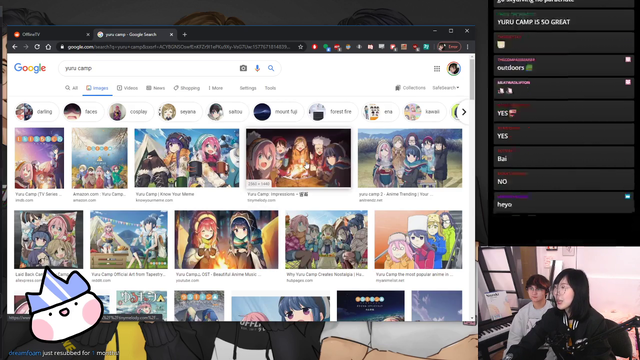This screenshot has width=640, height=360.
Task: Open the yuru camp 2 Anime Trending image
Action: click(410, 158)
